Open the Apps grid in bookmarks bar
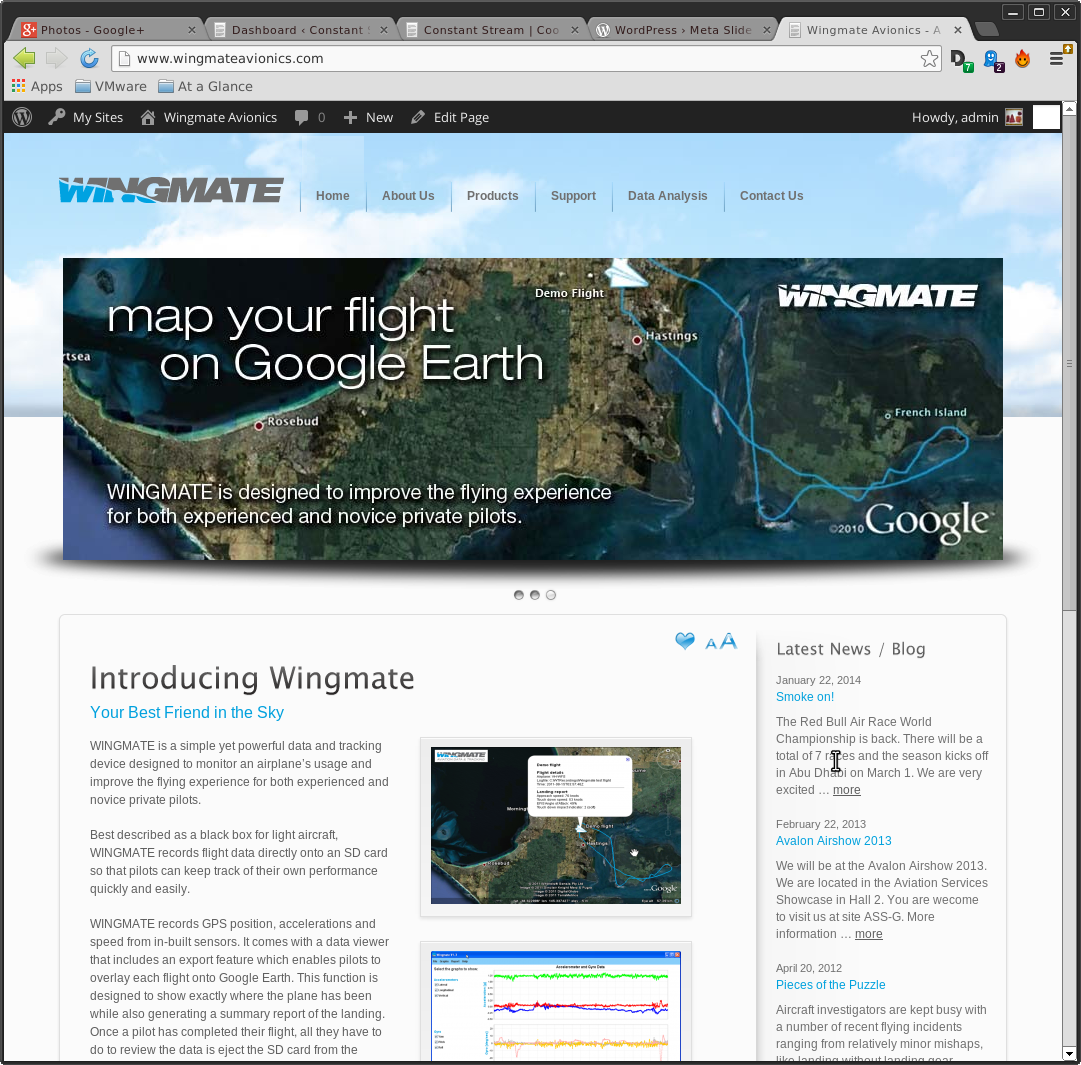 [x=37, y=86]
